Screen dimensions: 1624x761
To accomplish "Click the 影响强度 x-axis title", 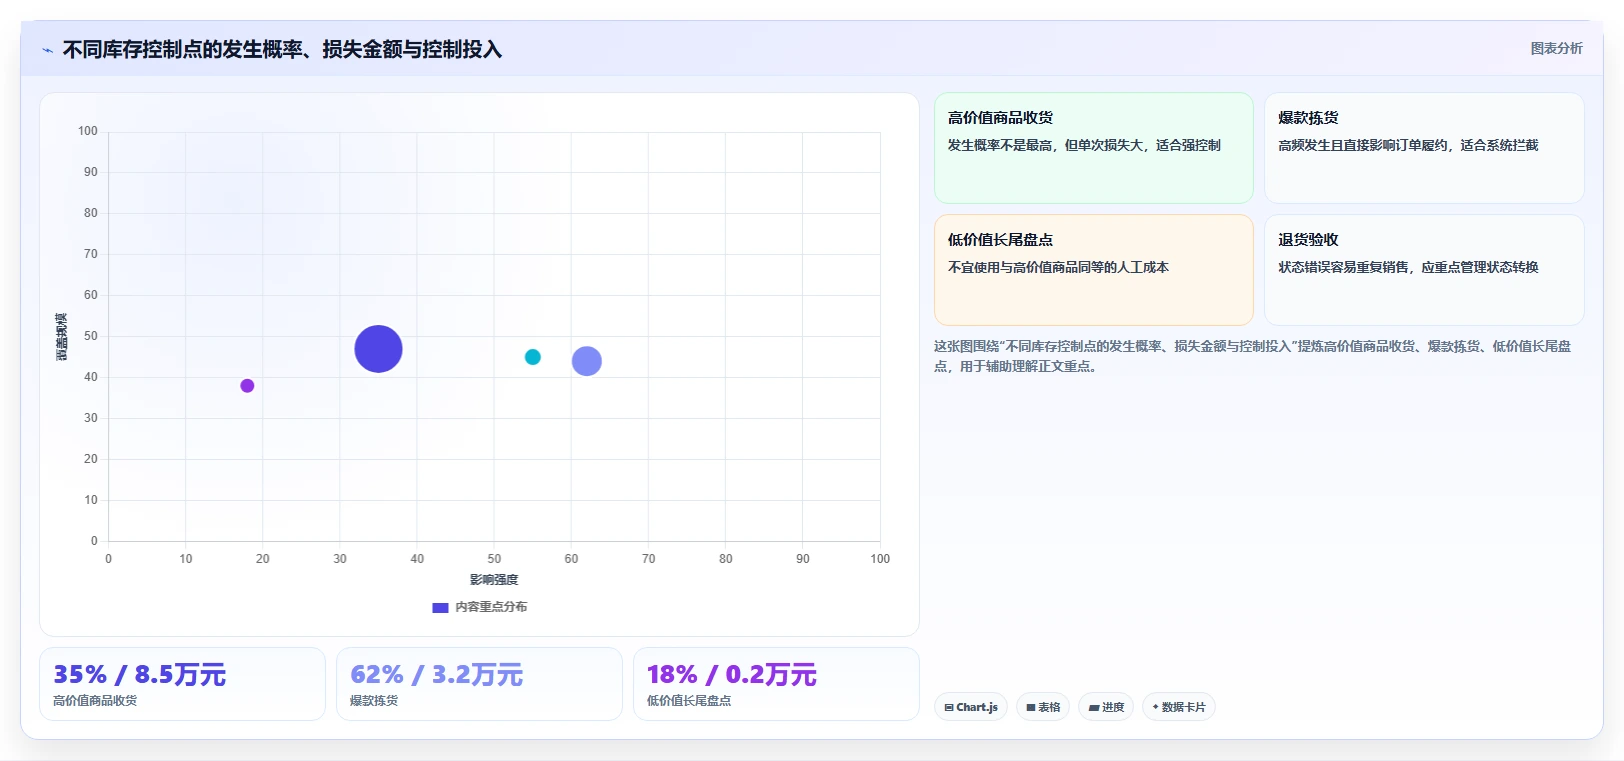I will 494,580.
